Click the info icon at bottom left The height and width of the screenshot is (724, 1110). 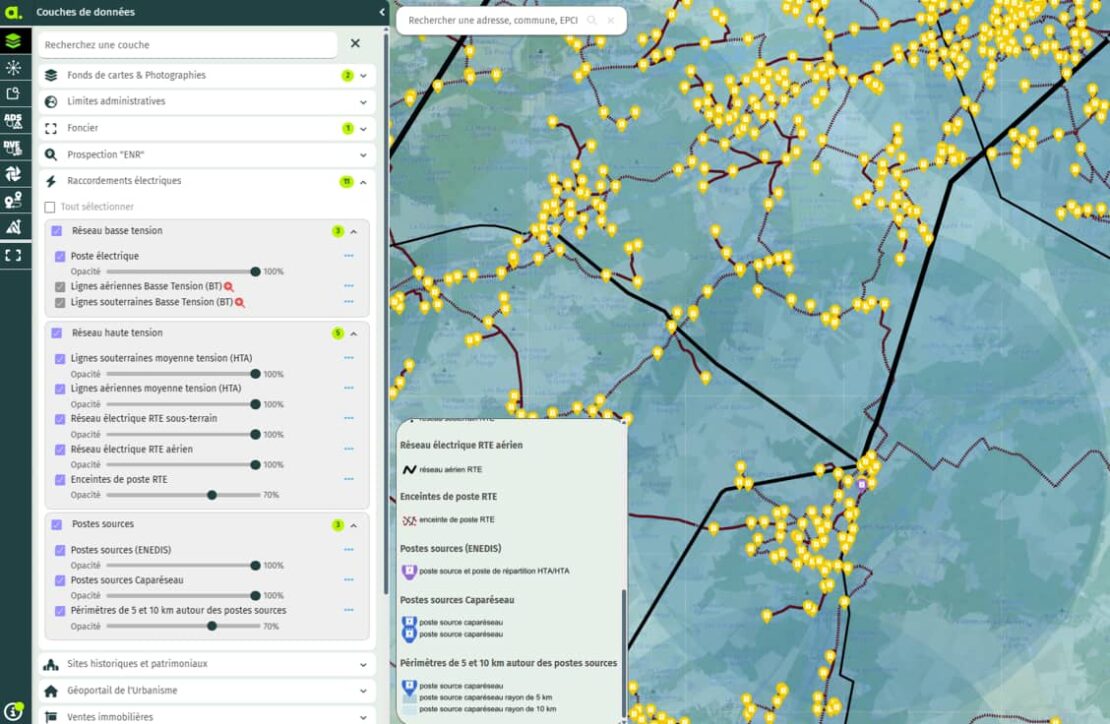pyautogui.click(x=13, y=709)
